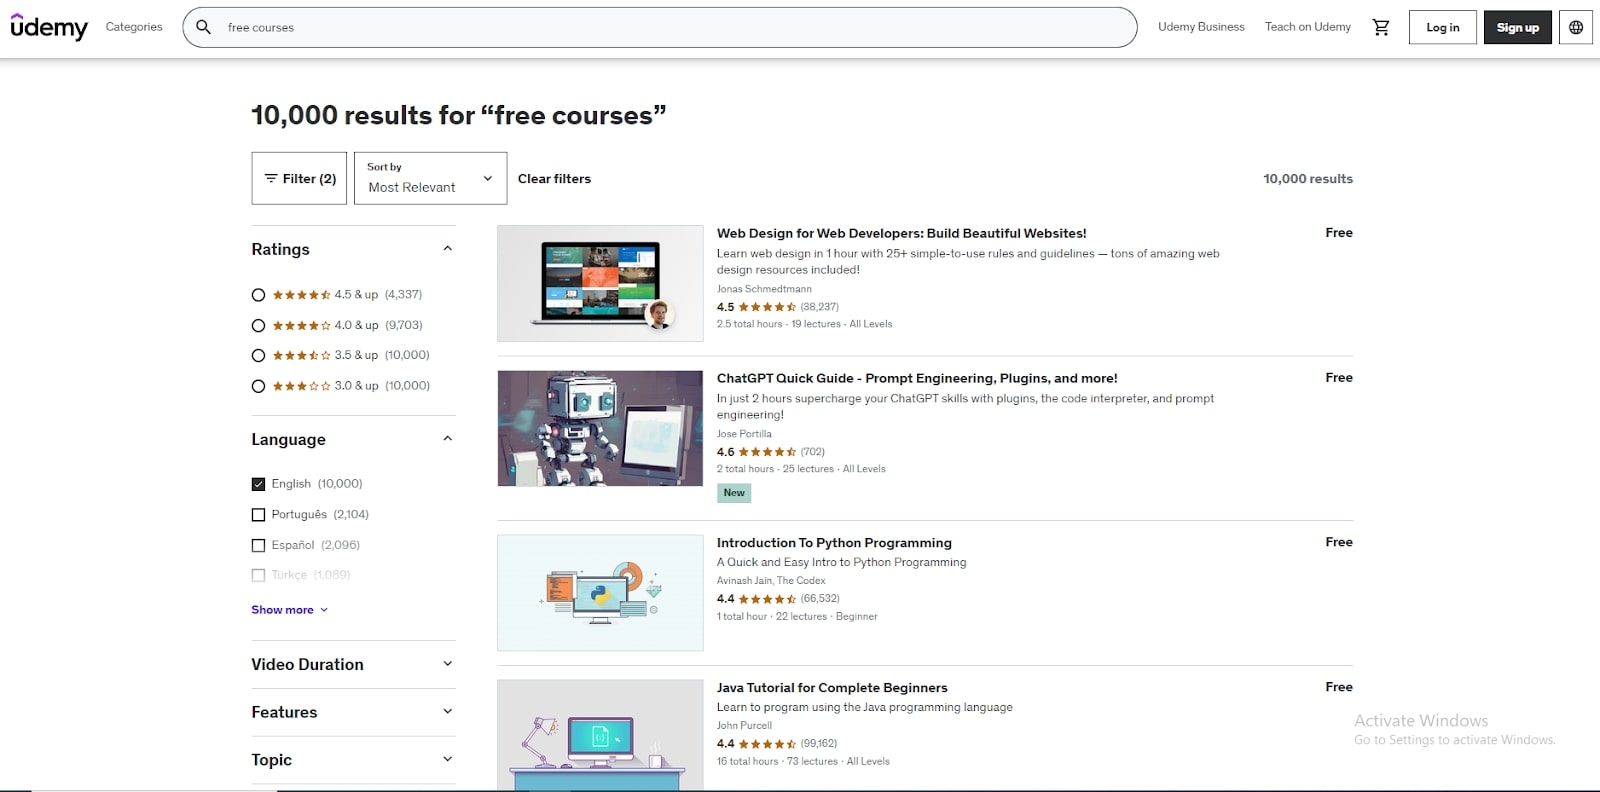This screenshot has width=1600, height=792.
Task: Click the ChatGPT Quick Guide course thumbnail
Action: [599, 428]
